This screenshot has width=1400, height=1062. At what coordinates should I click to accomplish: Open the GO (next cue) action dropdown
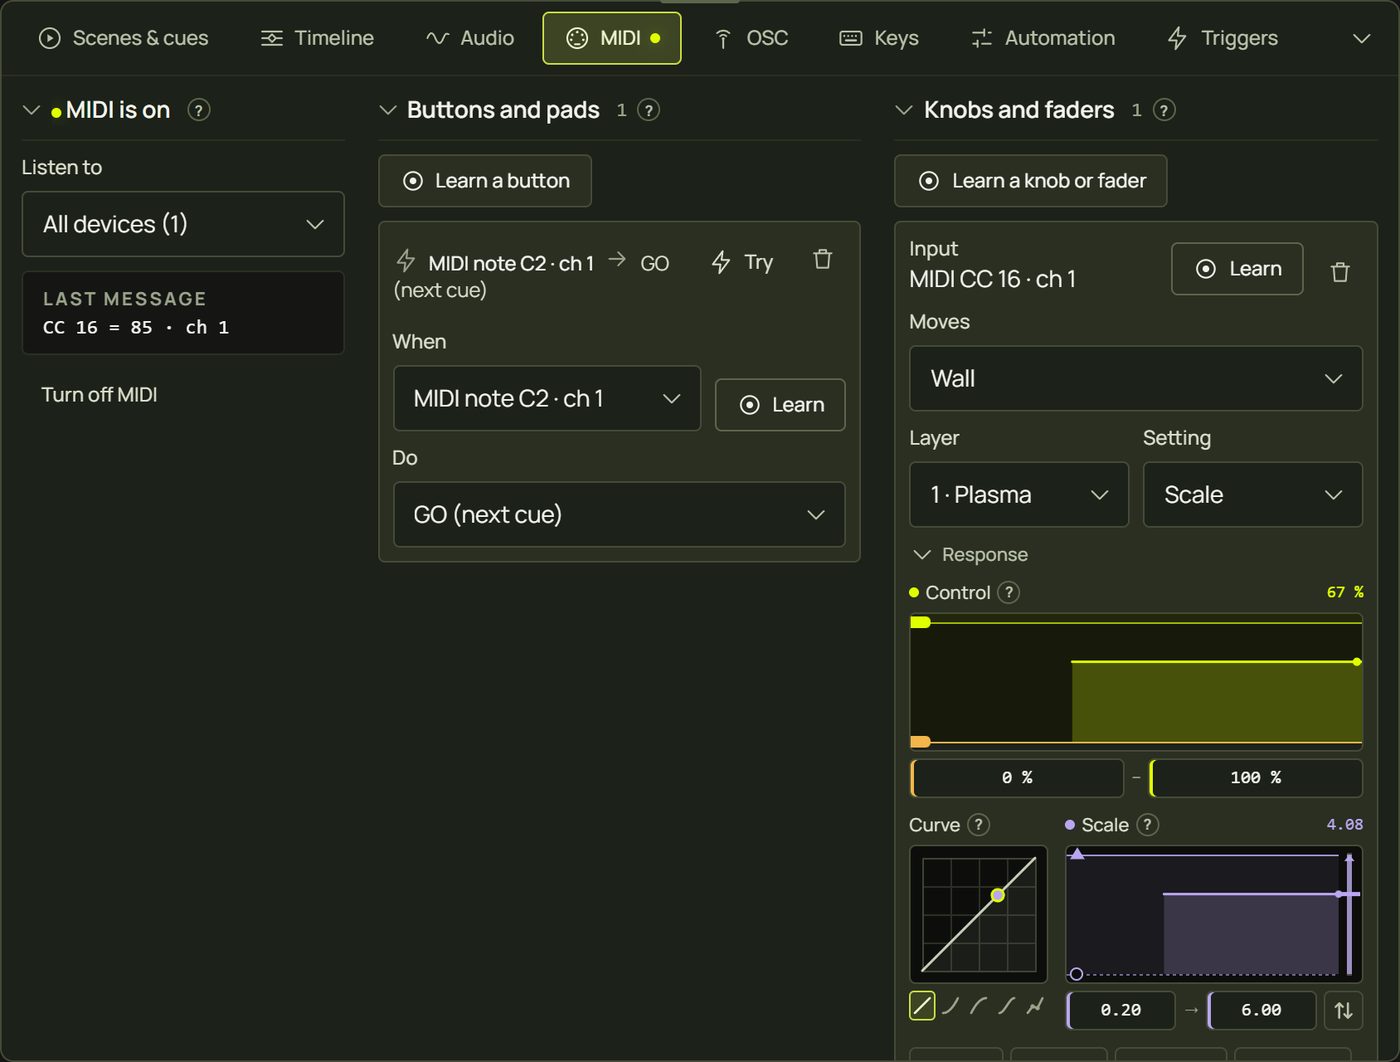coord(619,514)
